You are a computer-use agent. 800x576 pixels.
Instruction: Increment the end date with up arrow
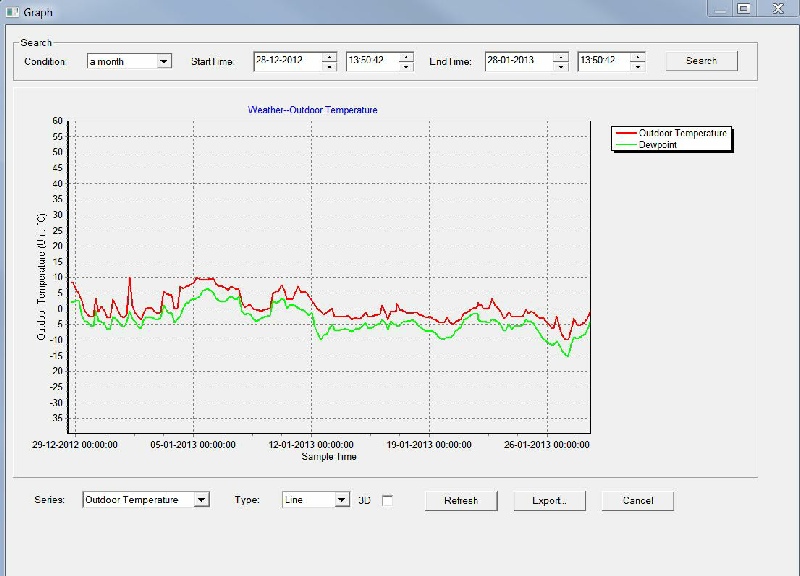[560, 56]
